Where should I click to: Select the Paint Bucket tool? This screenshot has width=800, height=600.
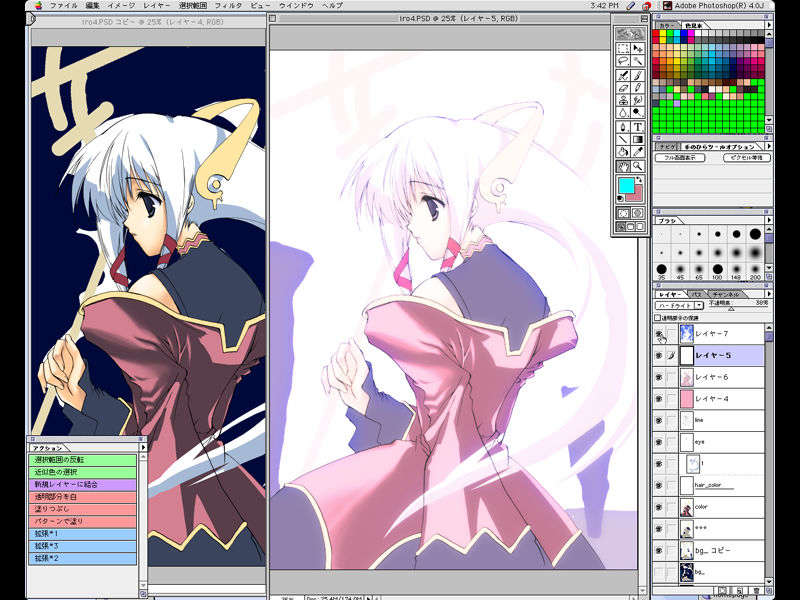tap(623, 152)
